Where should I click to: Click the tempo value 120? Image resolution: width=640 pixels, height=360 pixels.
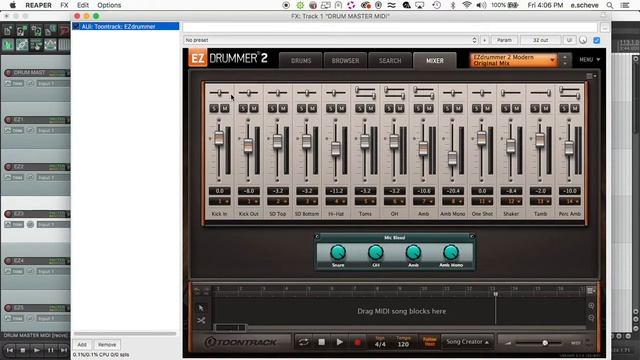[x=403, y=344]
